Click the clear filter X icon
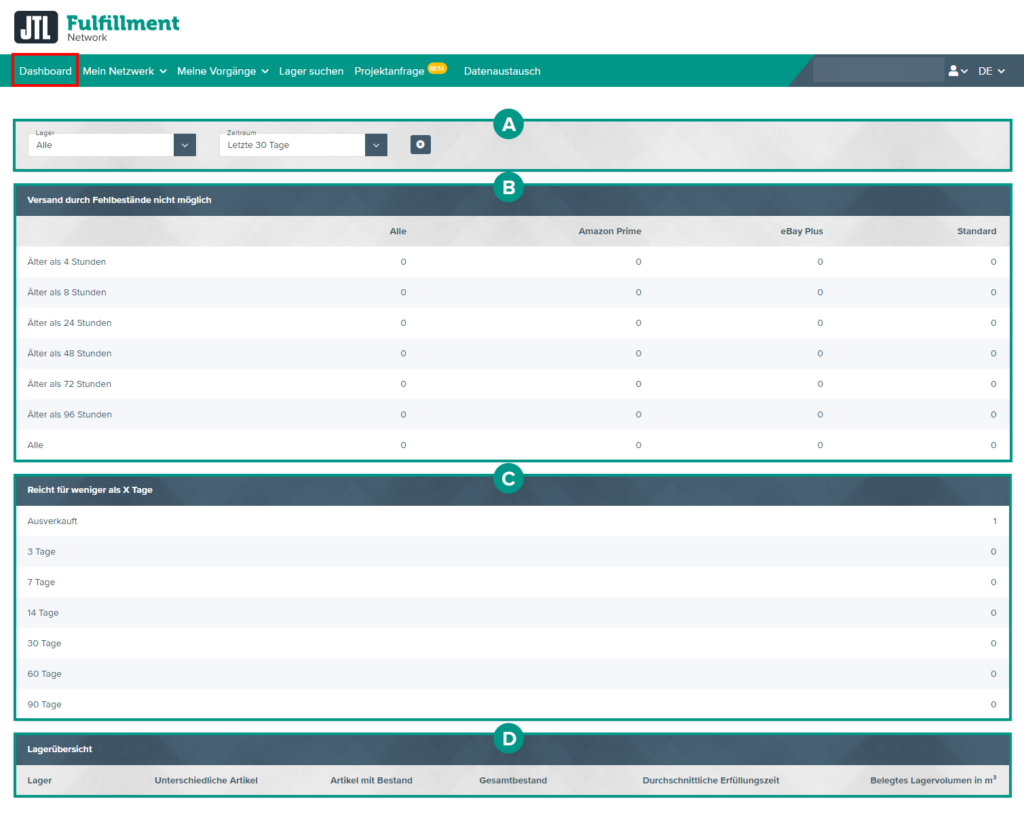 (420, 145)
